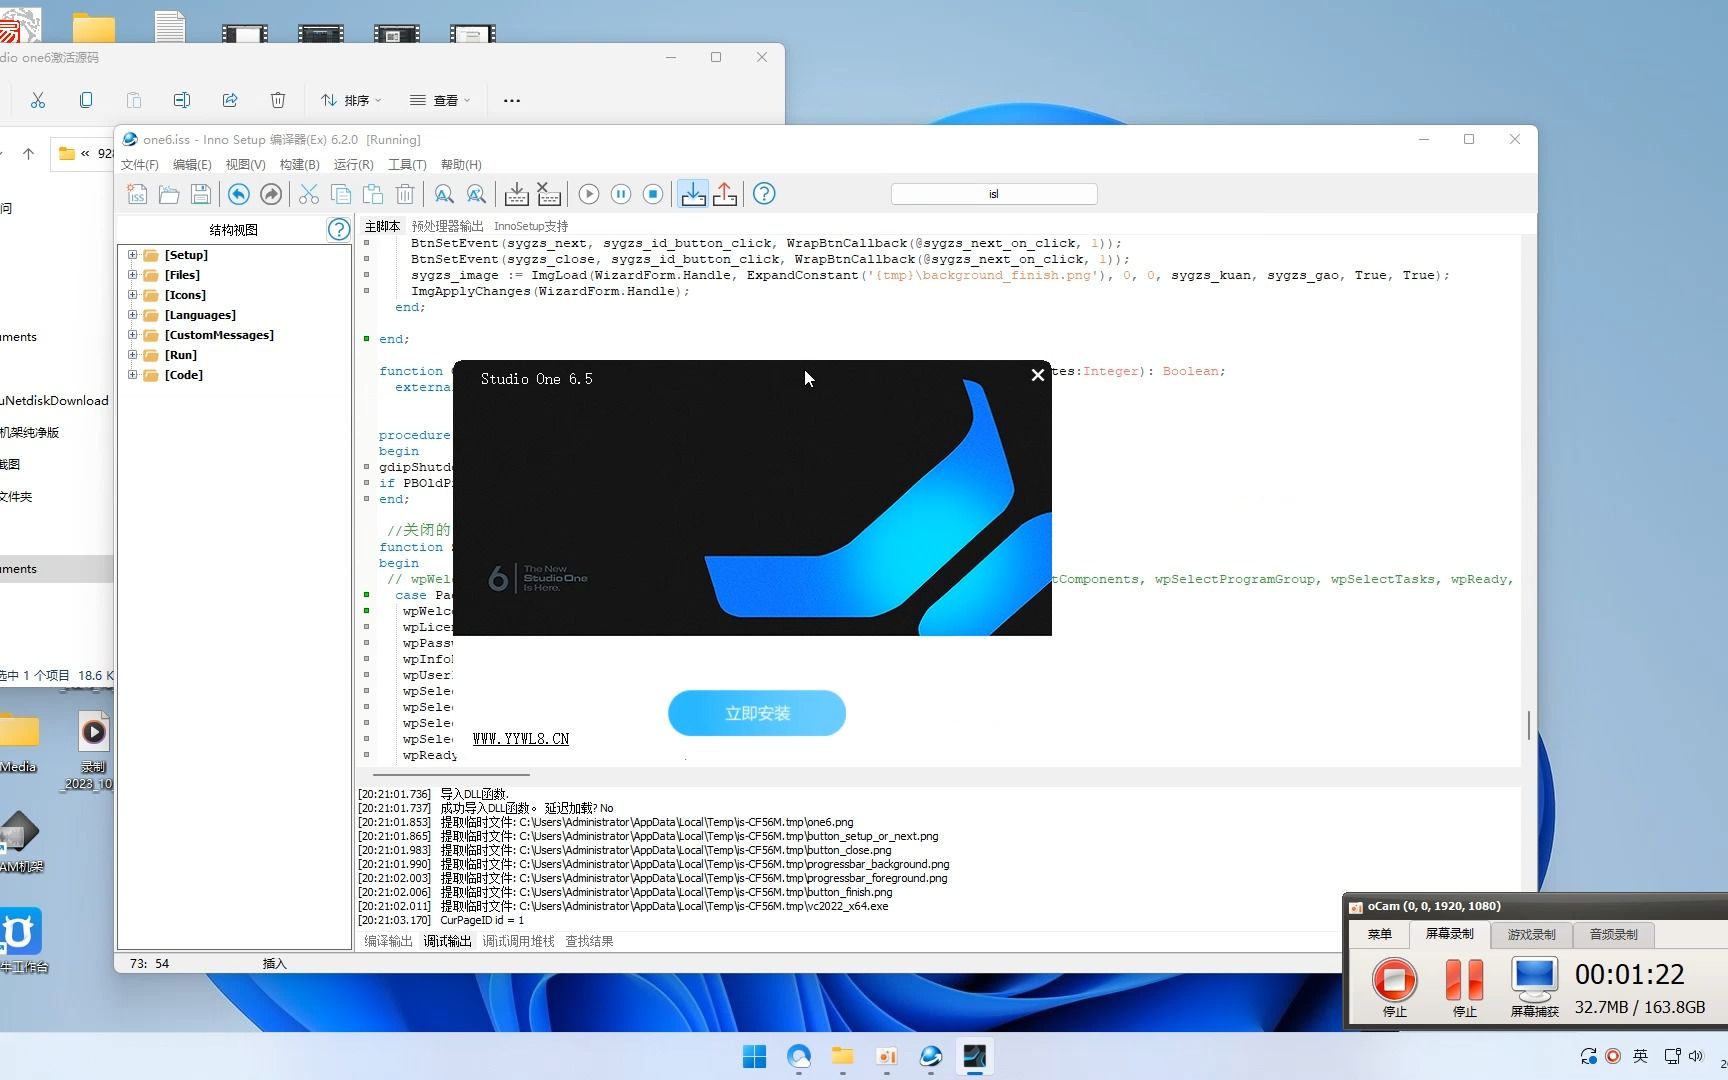This screenshot has width=1728, height=1080.
Task: Stop the oCam recording
Action: pyautogui.click(x=1395, y=986)
